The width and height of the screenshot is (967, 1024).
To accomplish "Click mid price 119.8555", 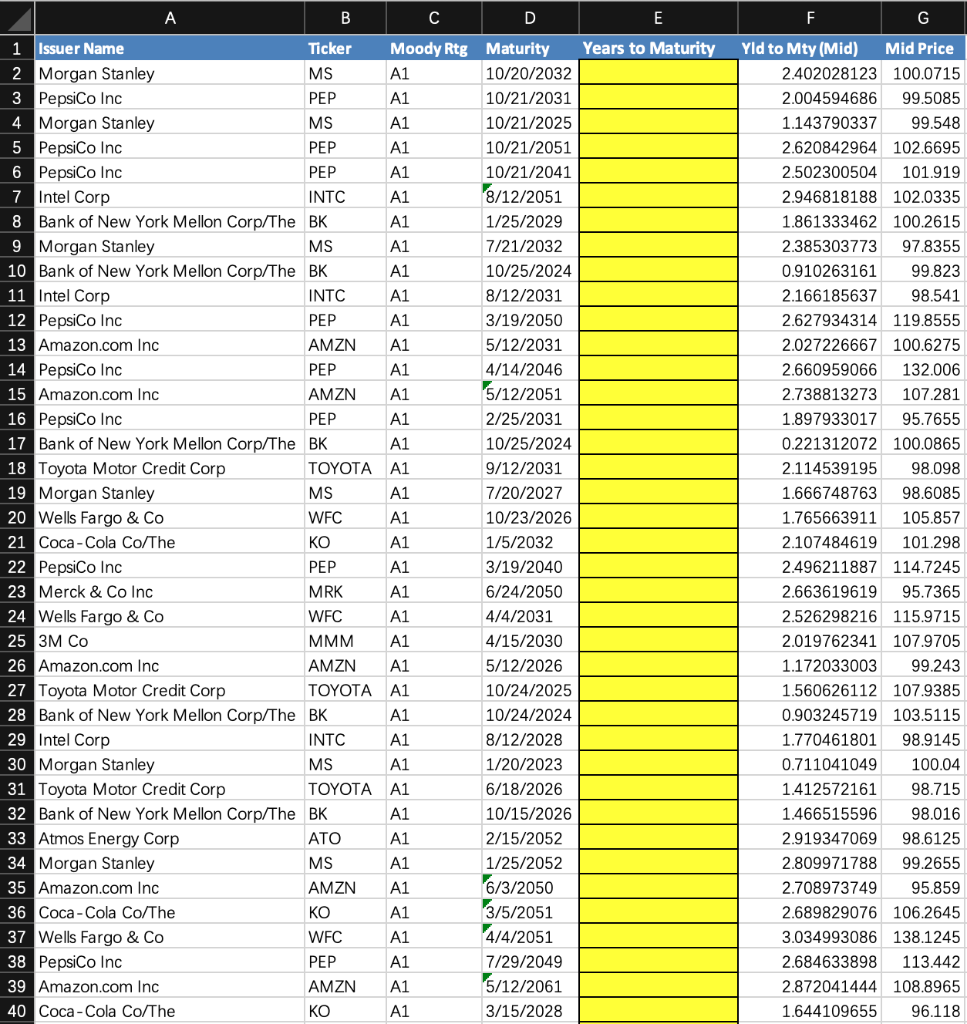I will point(924,320).
